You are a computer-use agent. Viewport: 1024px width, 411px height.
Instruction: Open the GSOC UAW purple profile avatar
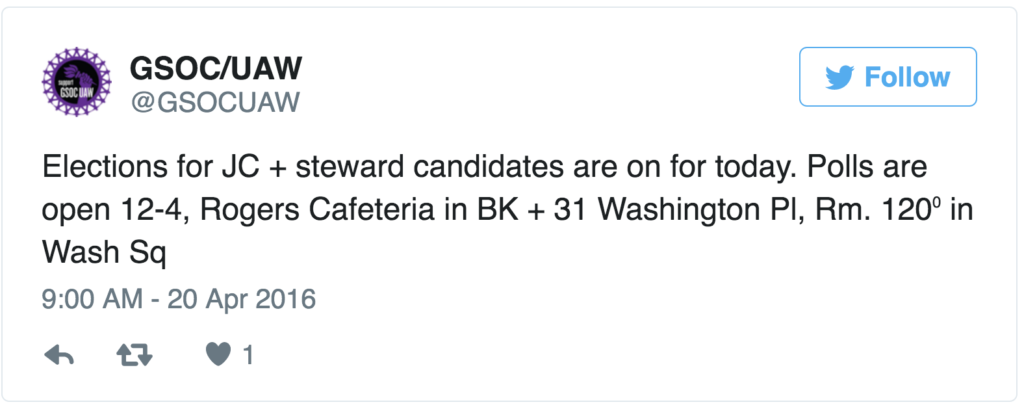pyautogui.click(x=76, y=82)
